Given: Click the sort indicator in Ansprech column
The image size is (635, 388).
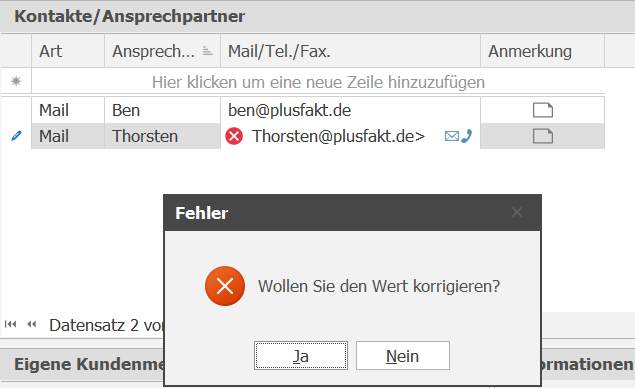Looking at the screenshot, I should tap(208, 51).
